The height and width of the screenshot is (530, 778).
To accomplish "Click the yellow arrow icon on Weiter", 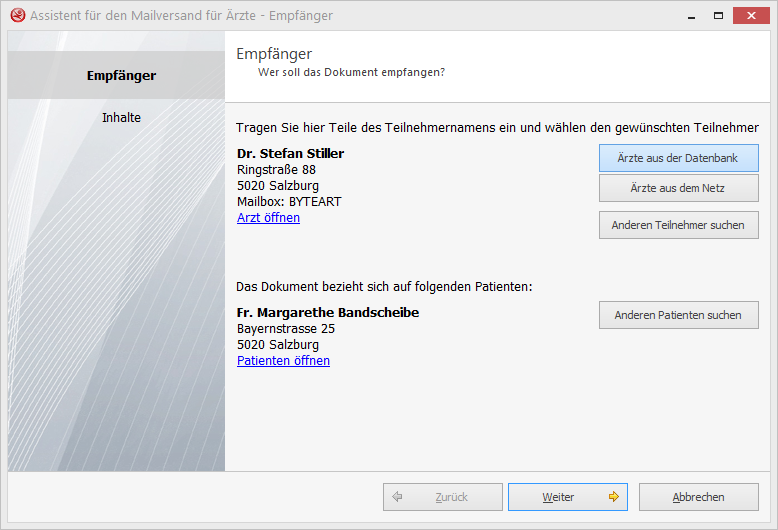I will pos(613,497).
